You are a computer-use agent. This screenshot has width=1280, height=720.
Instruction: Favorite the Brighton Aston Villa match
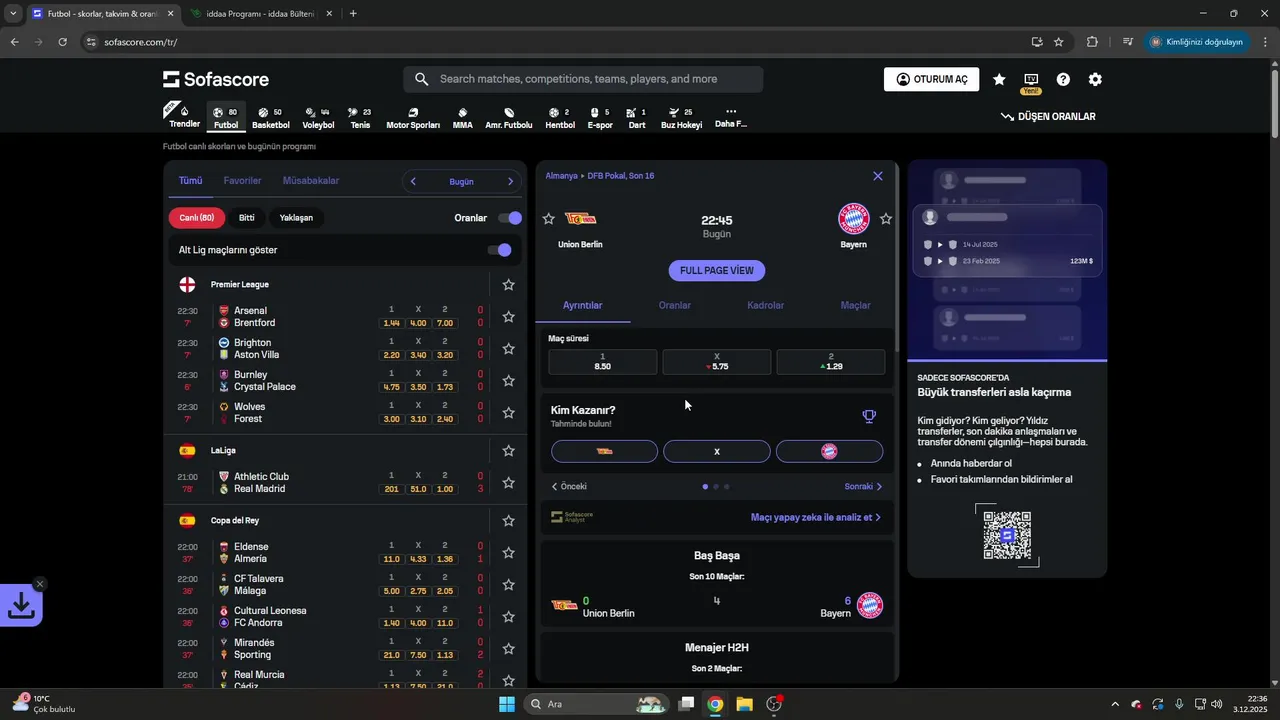(x=508, y=349)
